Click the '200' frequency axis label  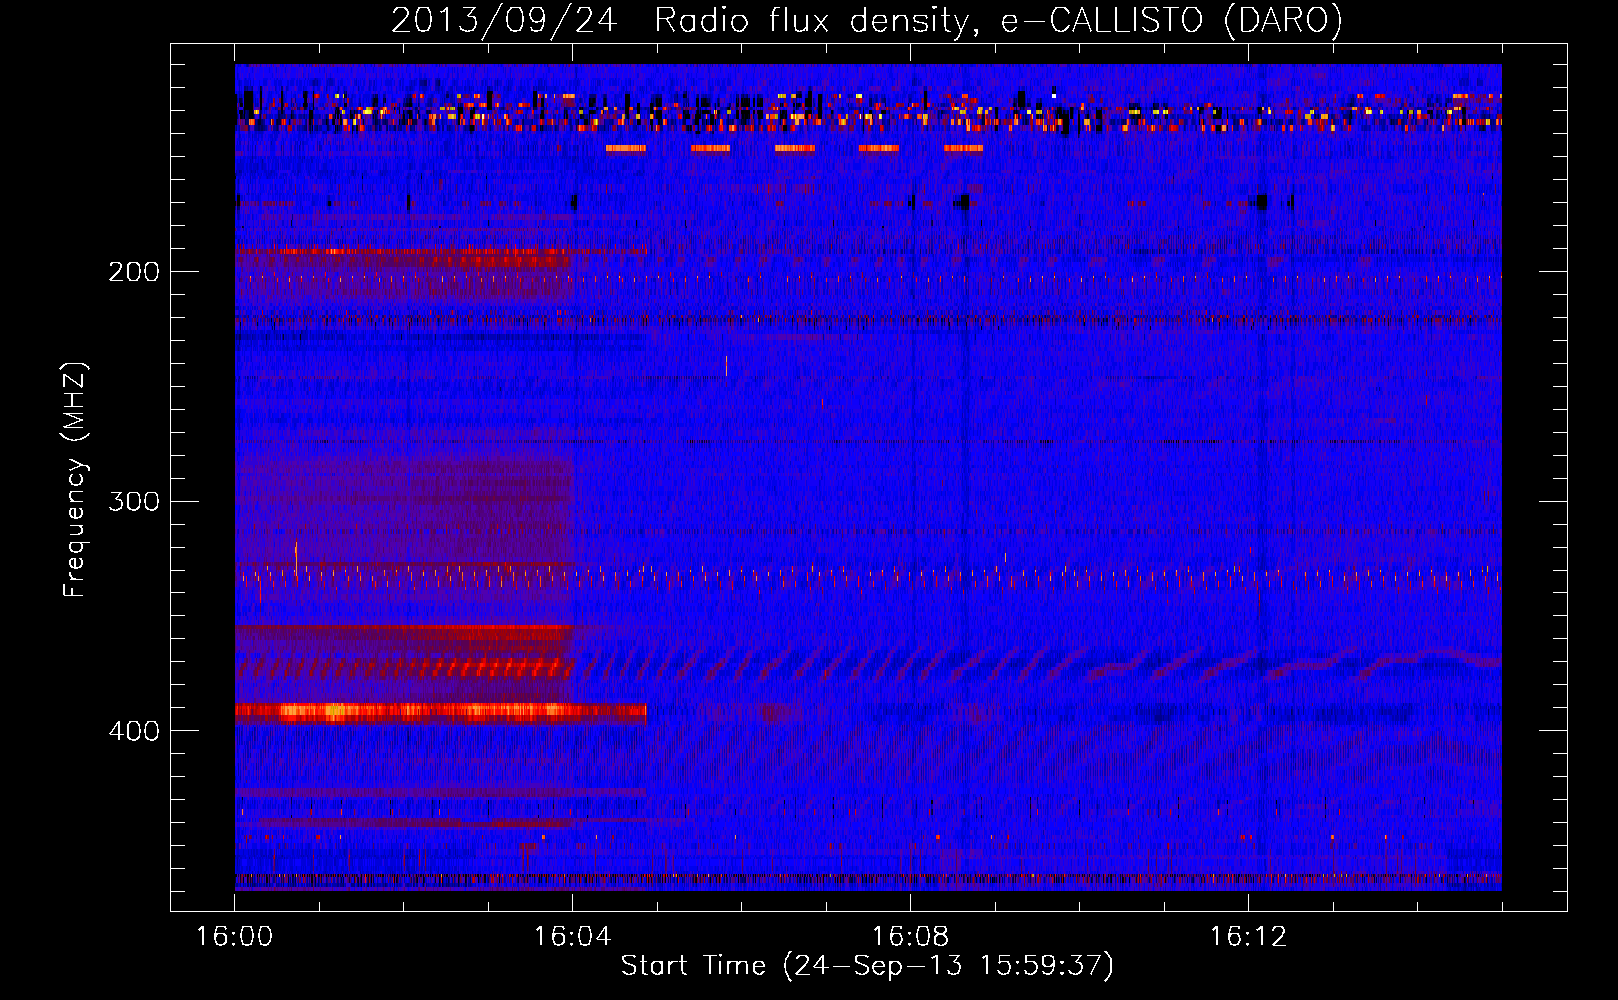click(134, 271)
